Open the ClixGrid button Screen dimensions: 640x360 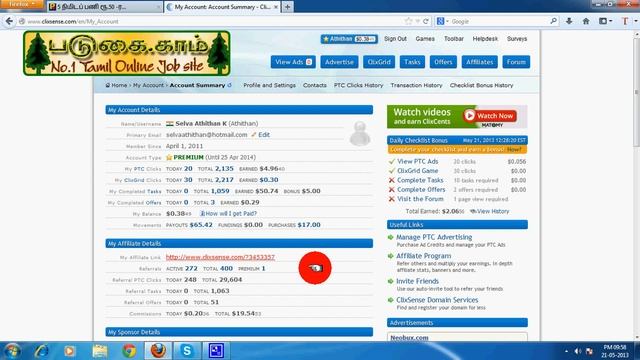[379, 62]
